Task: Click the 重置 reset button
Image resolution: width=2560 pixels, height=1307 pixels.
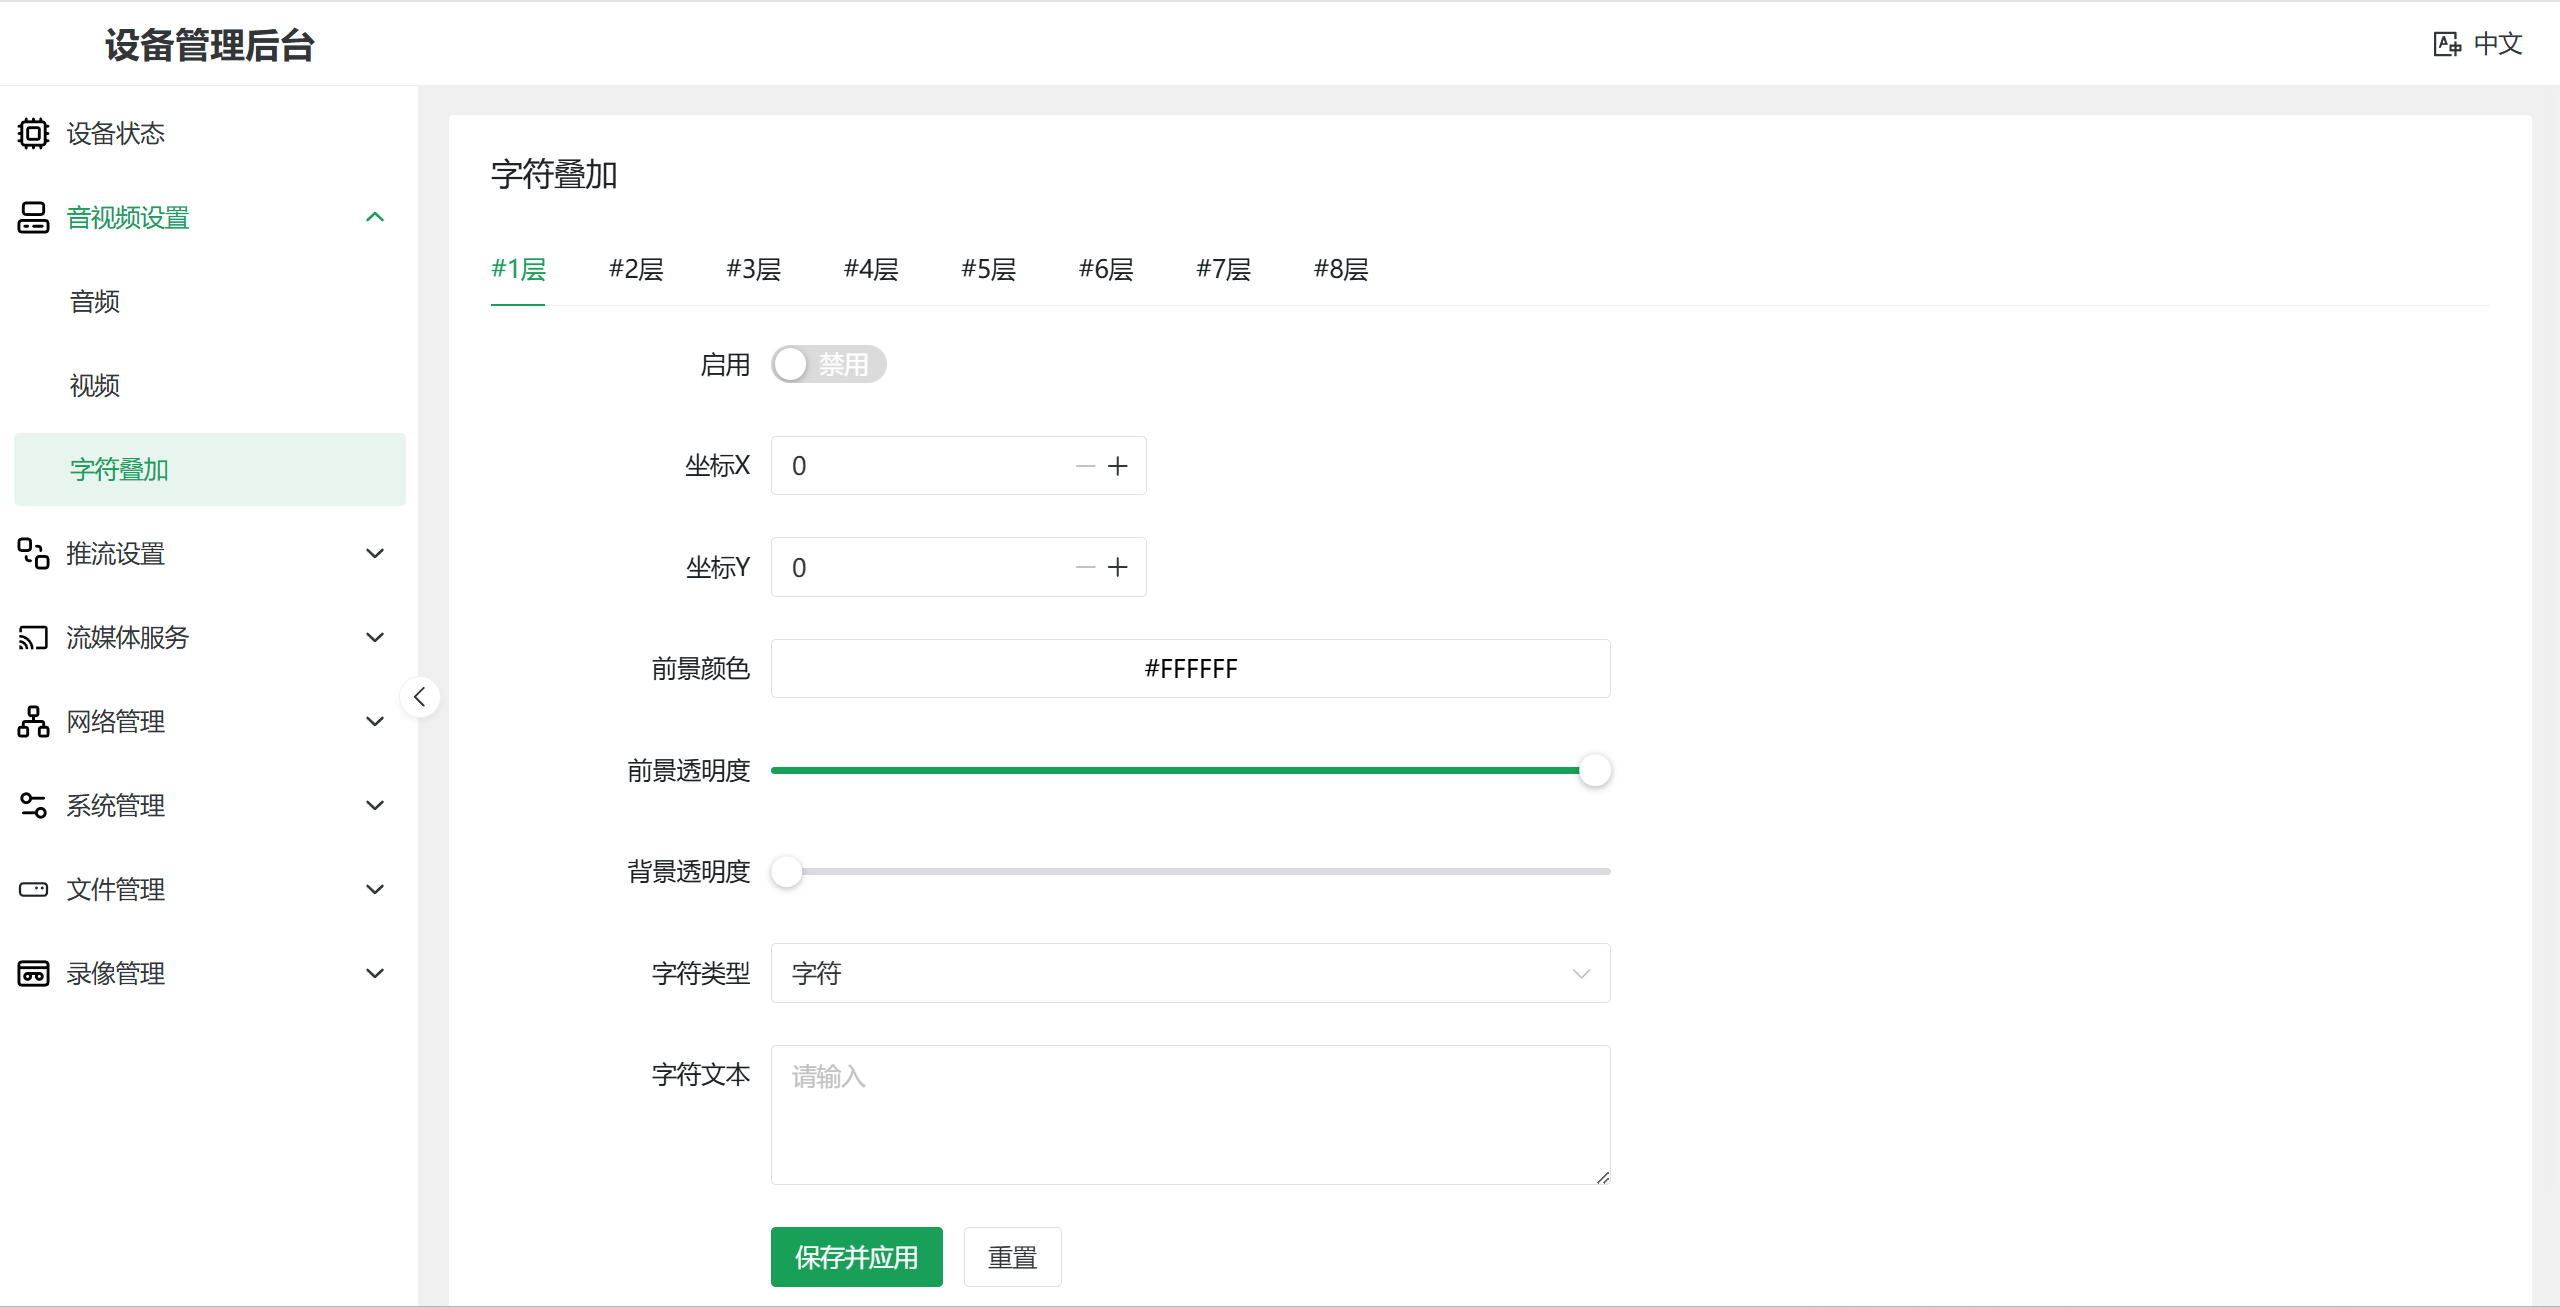Action: pyautogui.click(x=1012, y=1257)
